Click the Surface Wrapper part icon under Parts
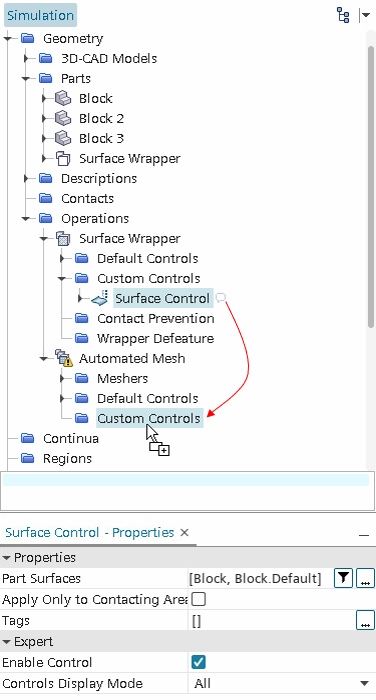376x700 pixels. (63, 158)
